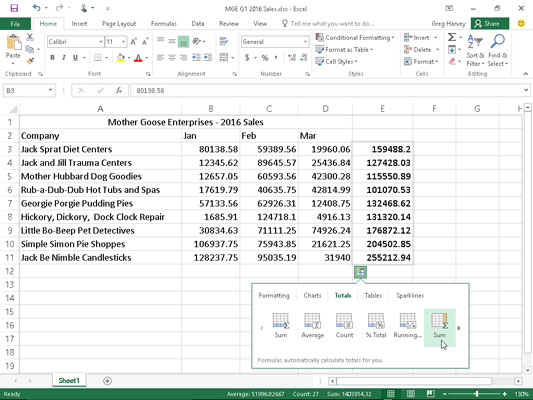
Task: Adjust the zoom slider handle
Action: click(x=477, y=394)
